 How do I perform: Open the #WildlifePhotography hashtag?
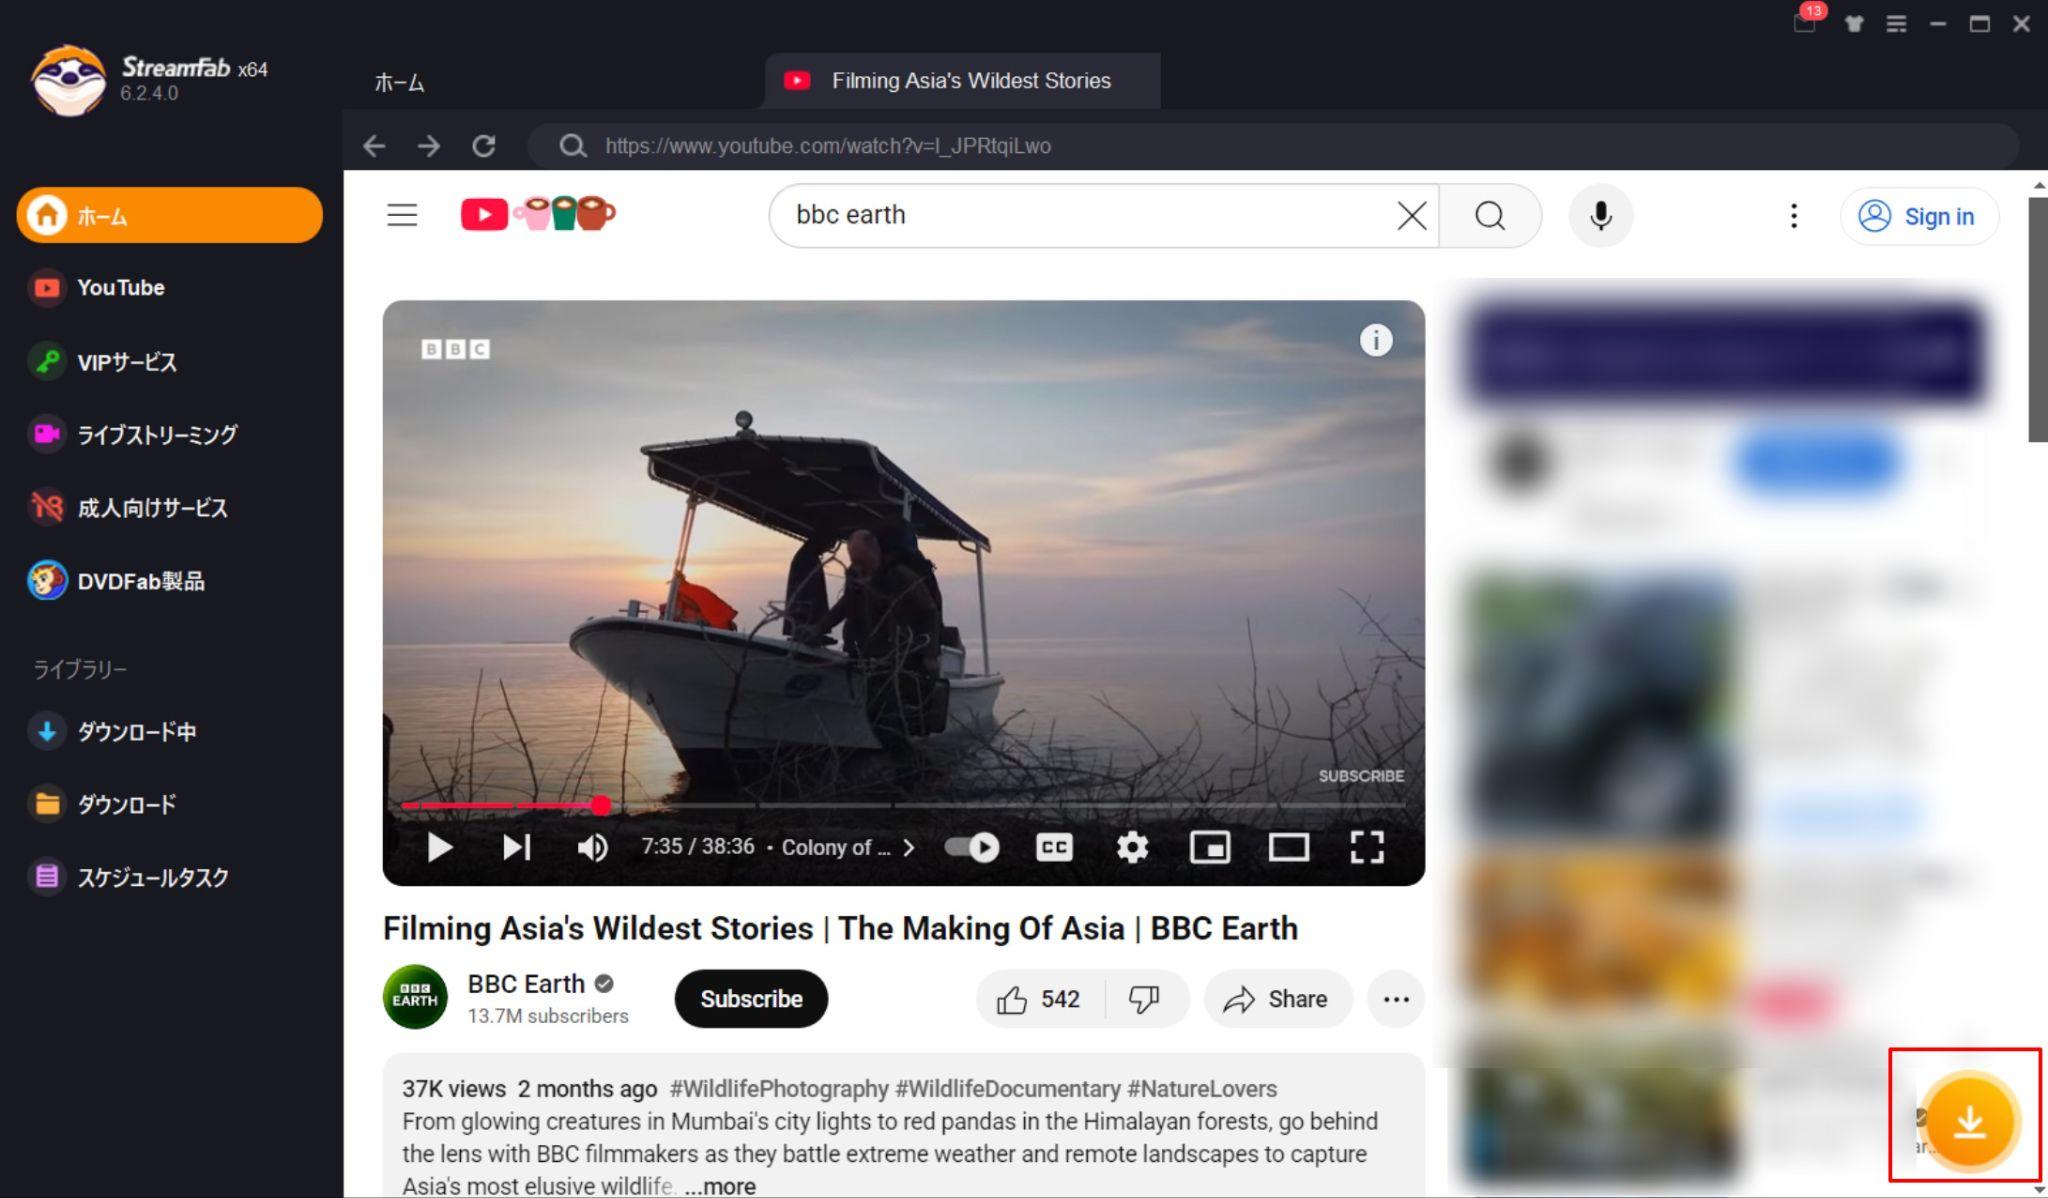[x=779, y=1089]
